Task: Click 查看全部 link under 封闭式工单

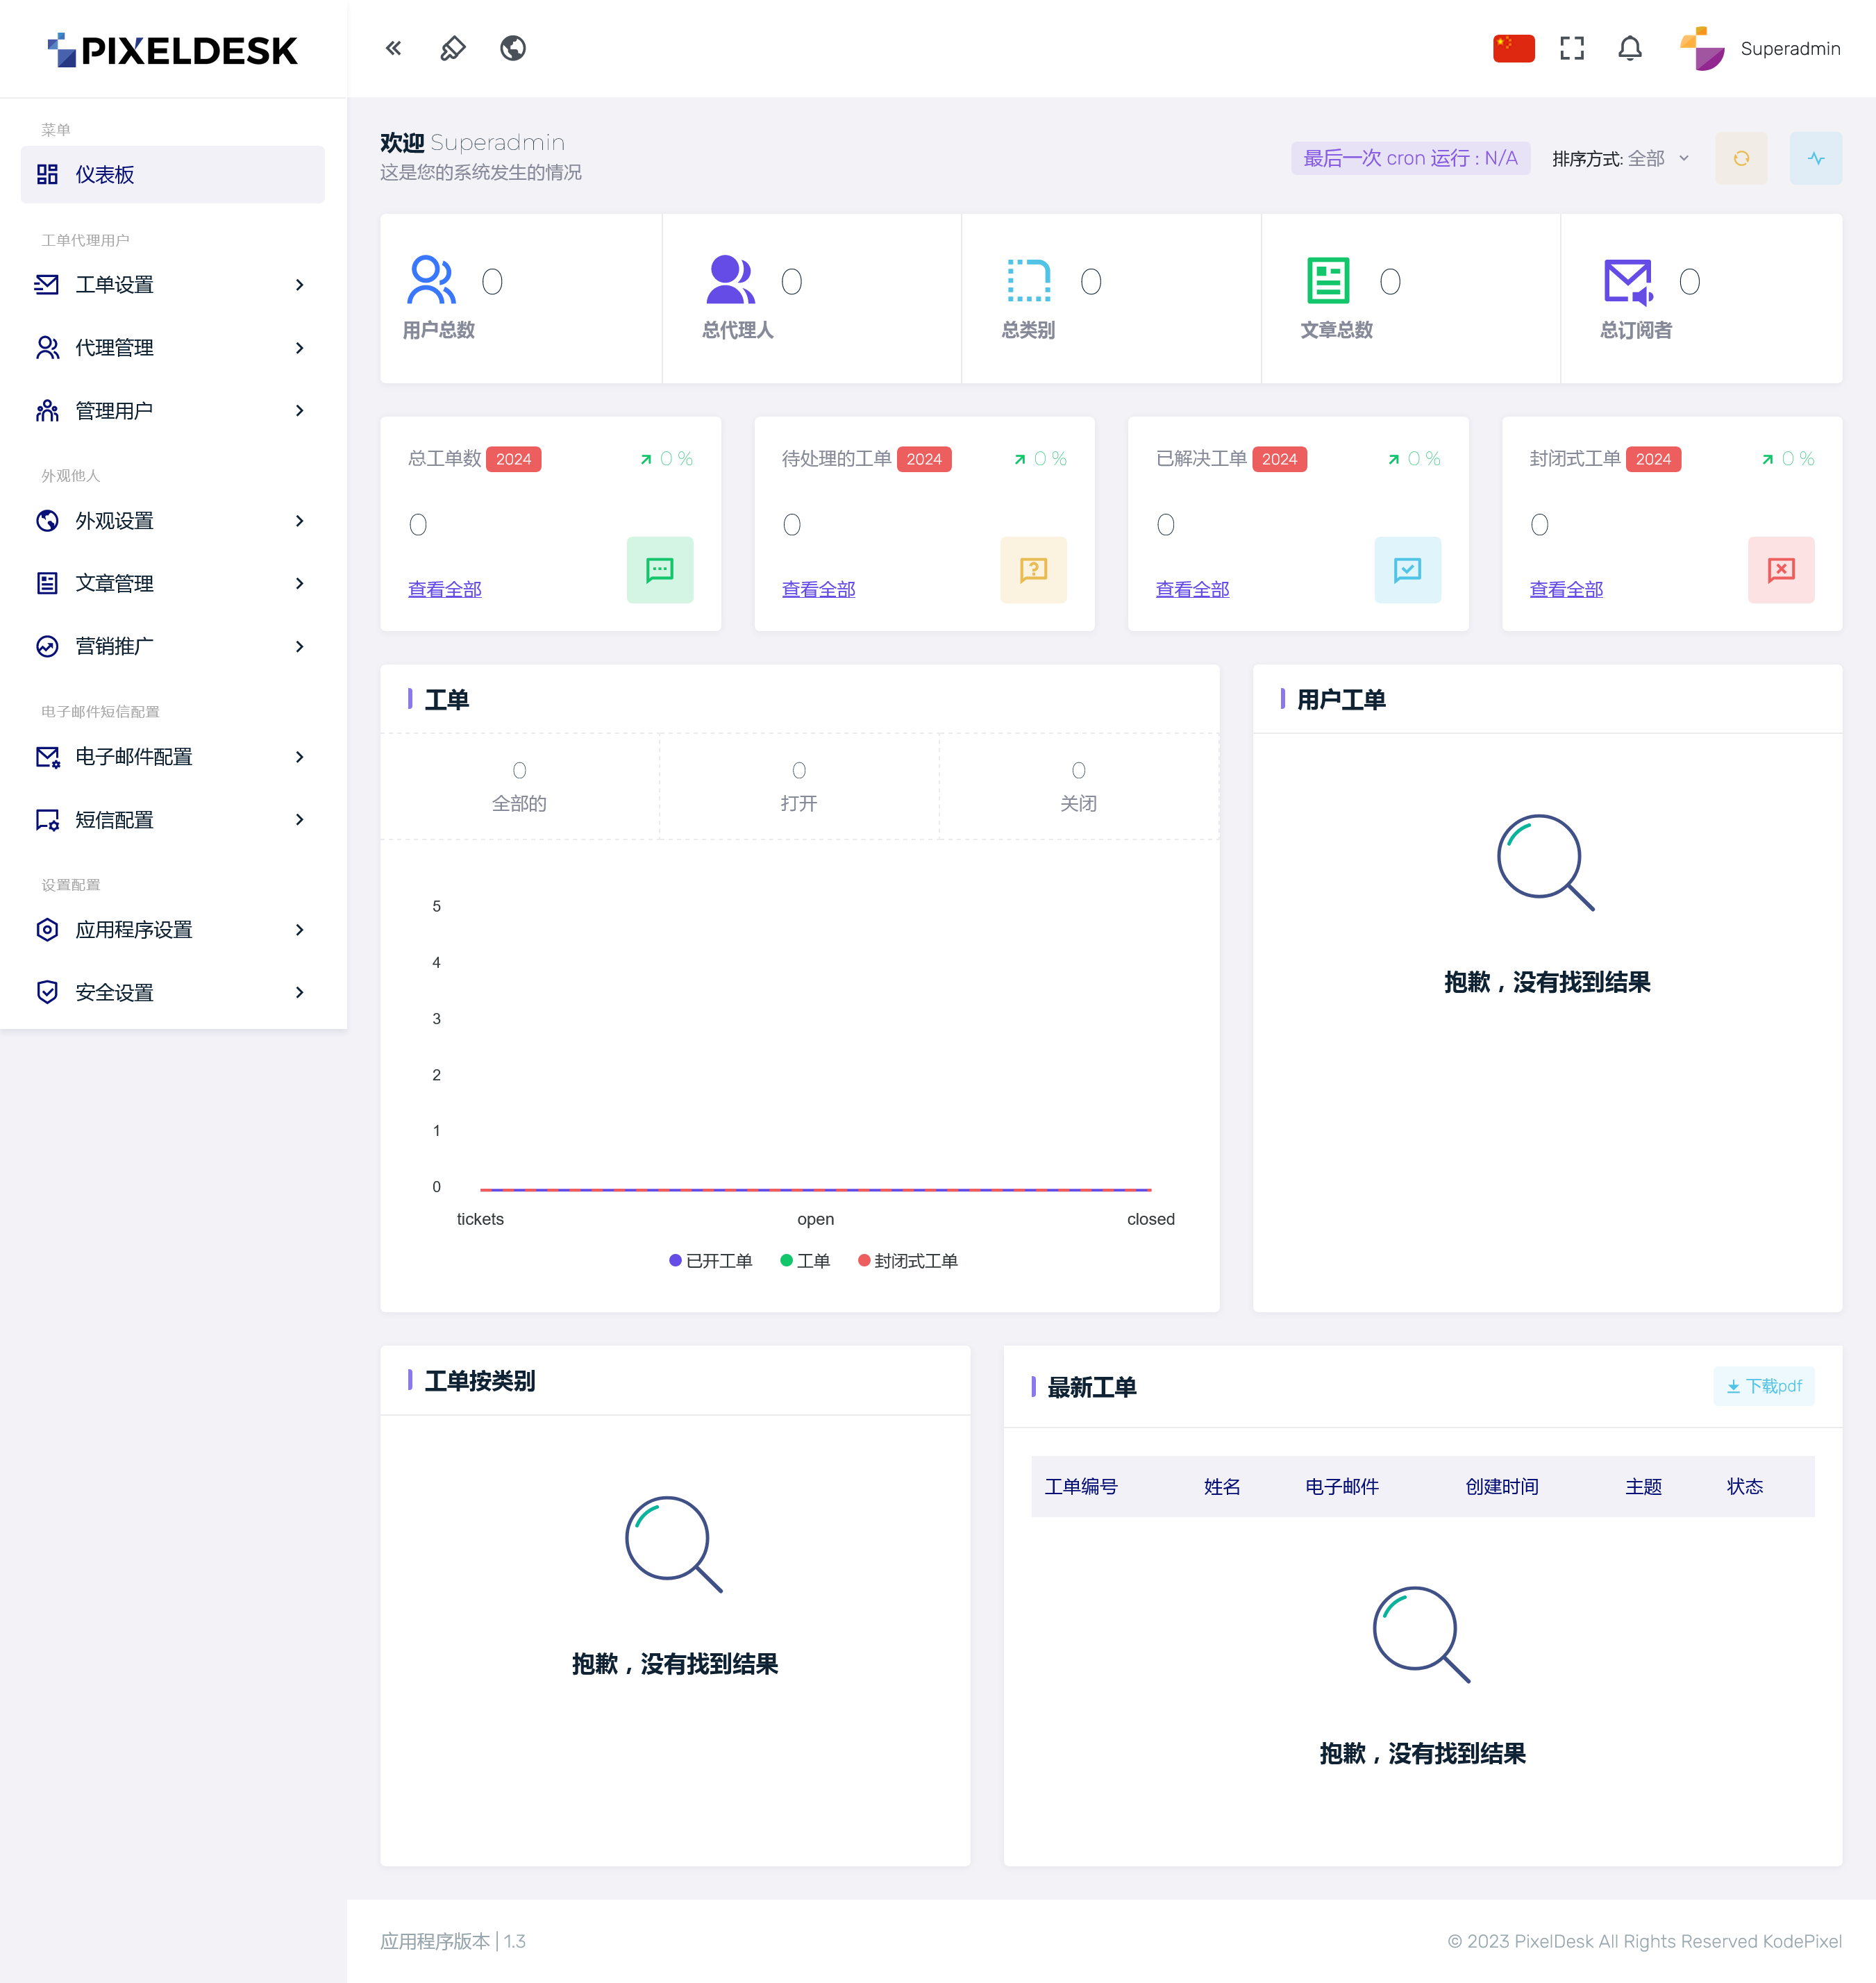Action: [1567, 590]
